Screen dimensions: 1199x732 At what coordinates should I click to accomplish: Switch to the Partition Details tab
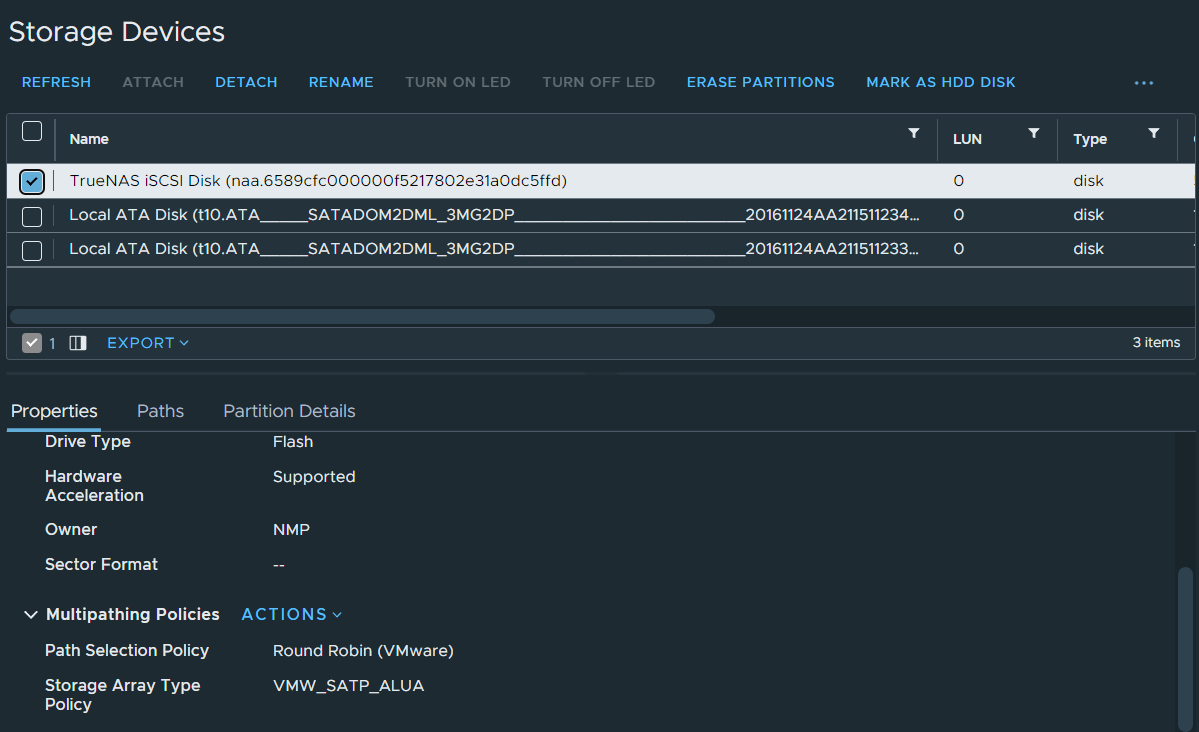point(289,411)
